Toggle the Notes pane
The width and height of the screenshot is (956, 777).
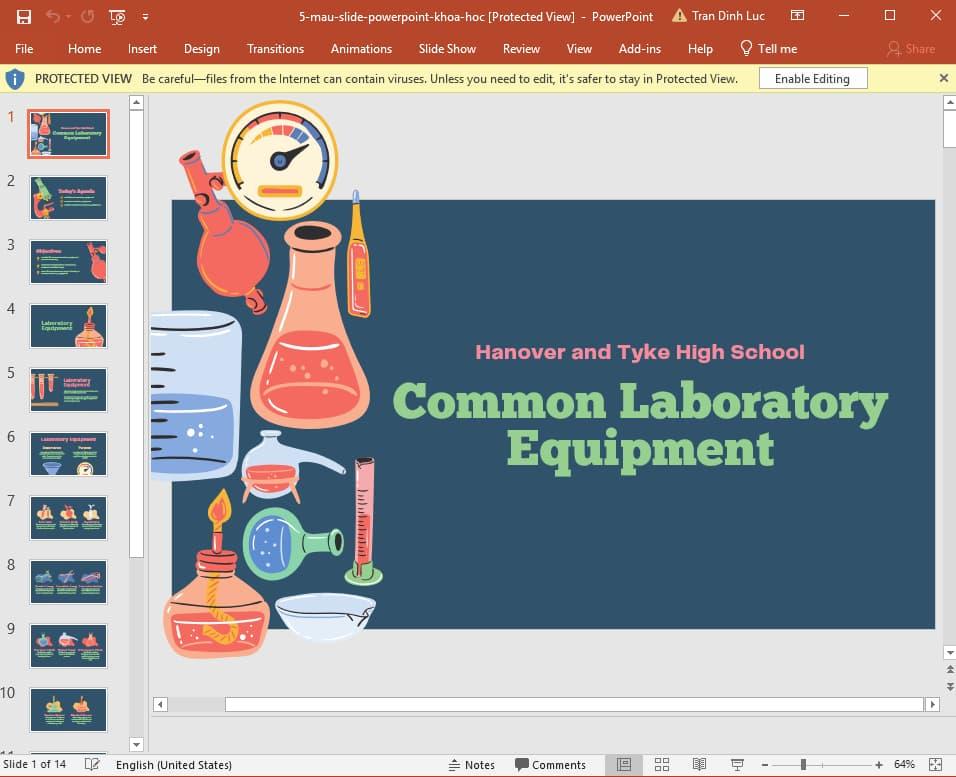(472, 765)
